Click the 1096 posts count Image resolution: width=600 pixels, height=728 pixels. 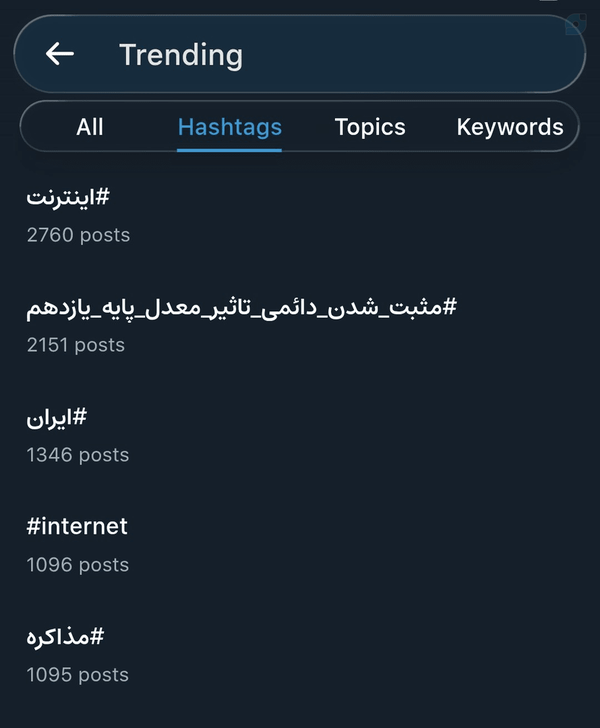coord(78,565)
